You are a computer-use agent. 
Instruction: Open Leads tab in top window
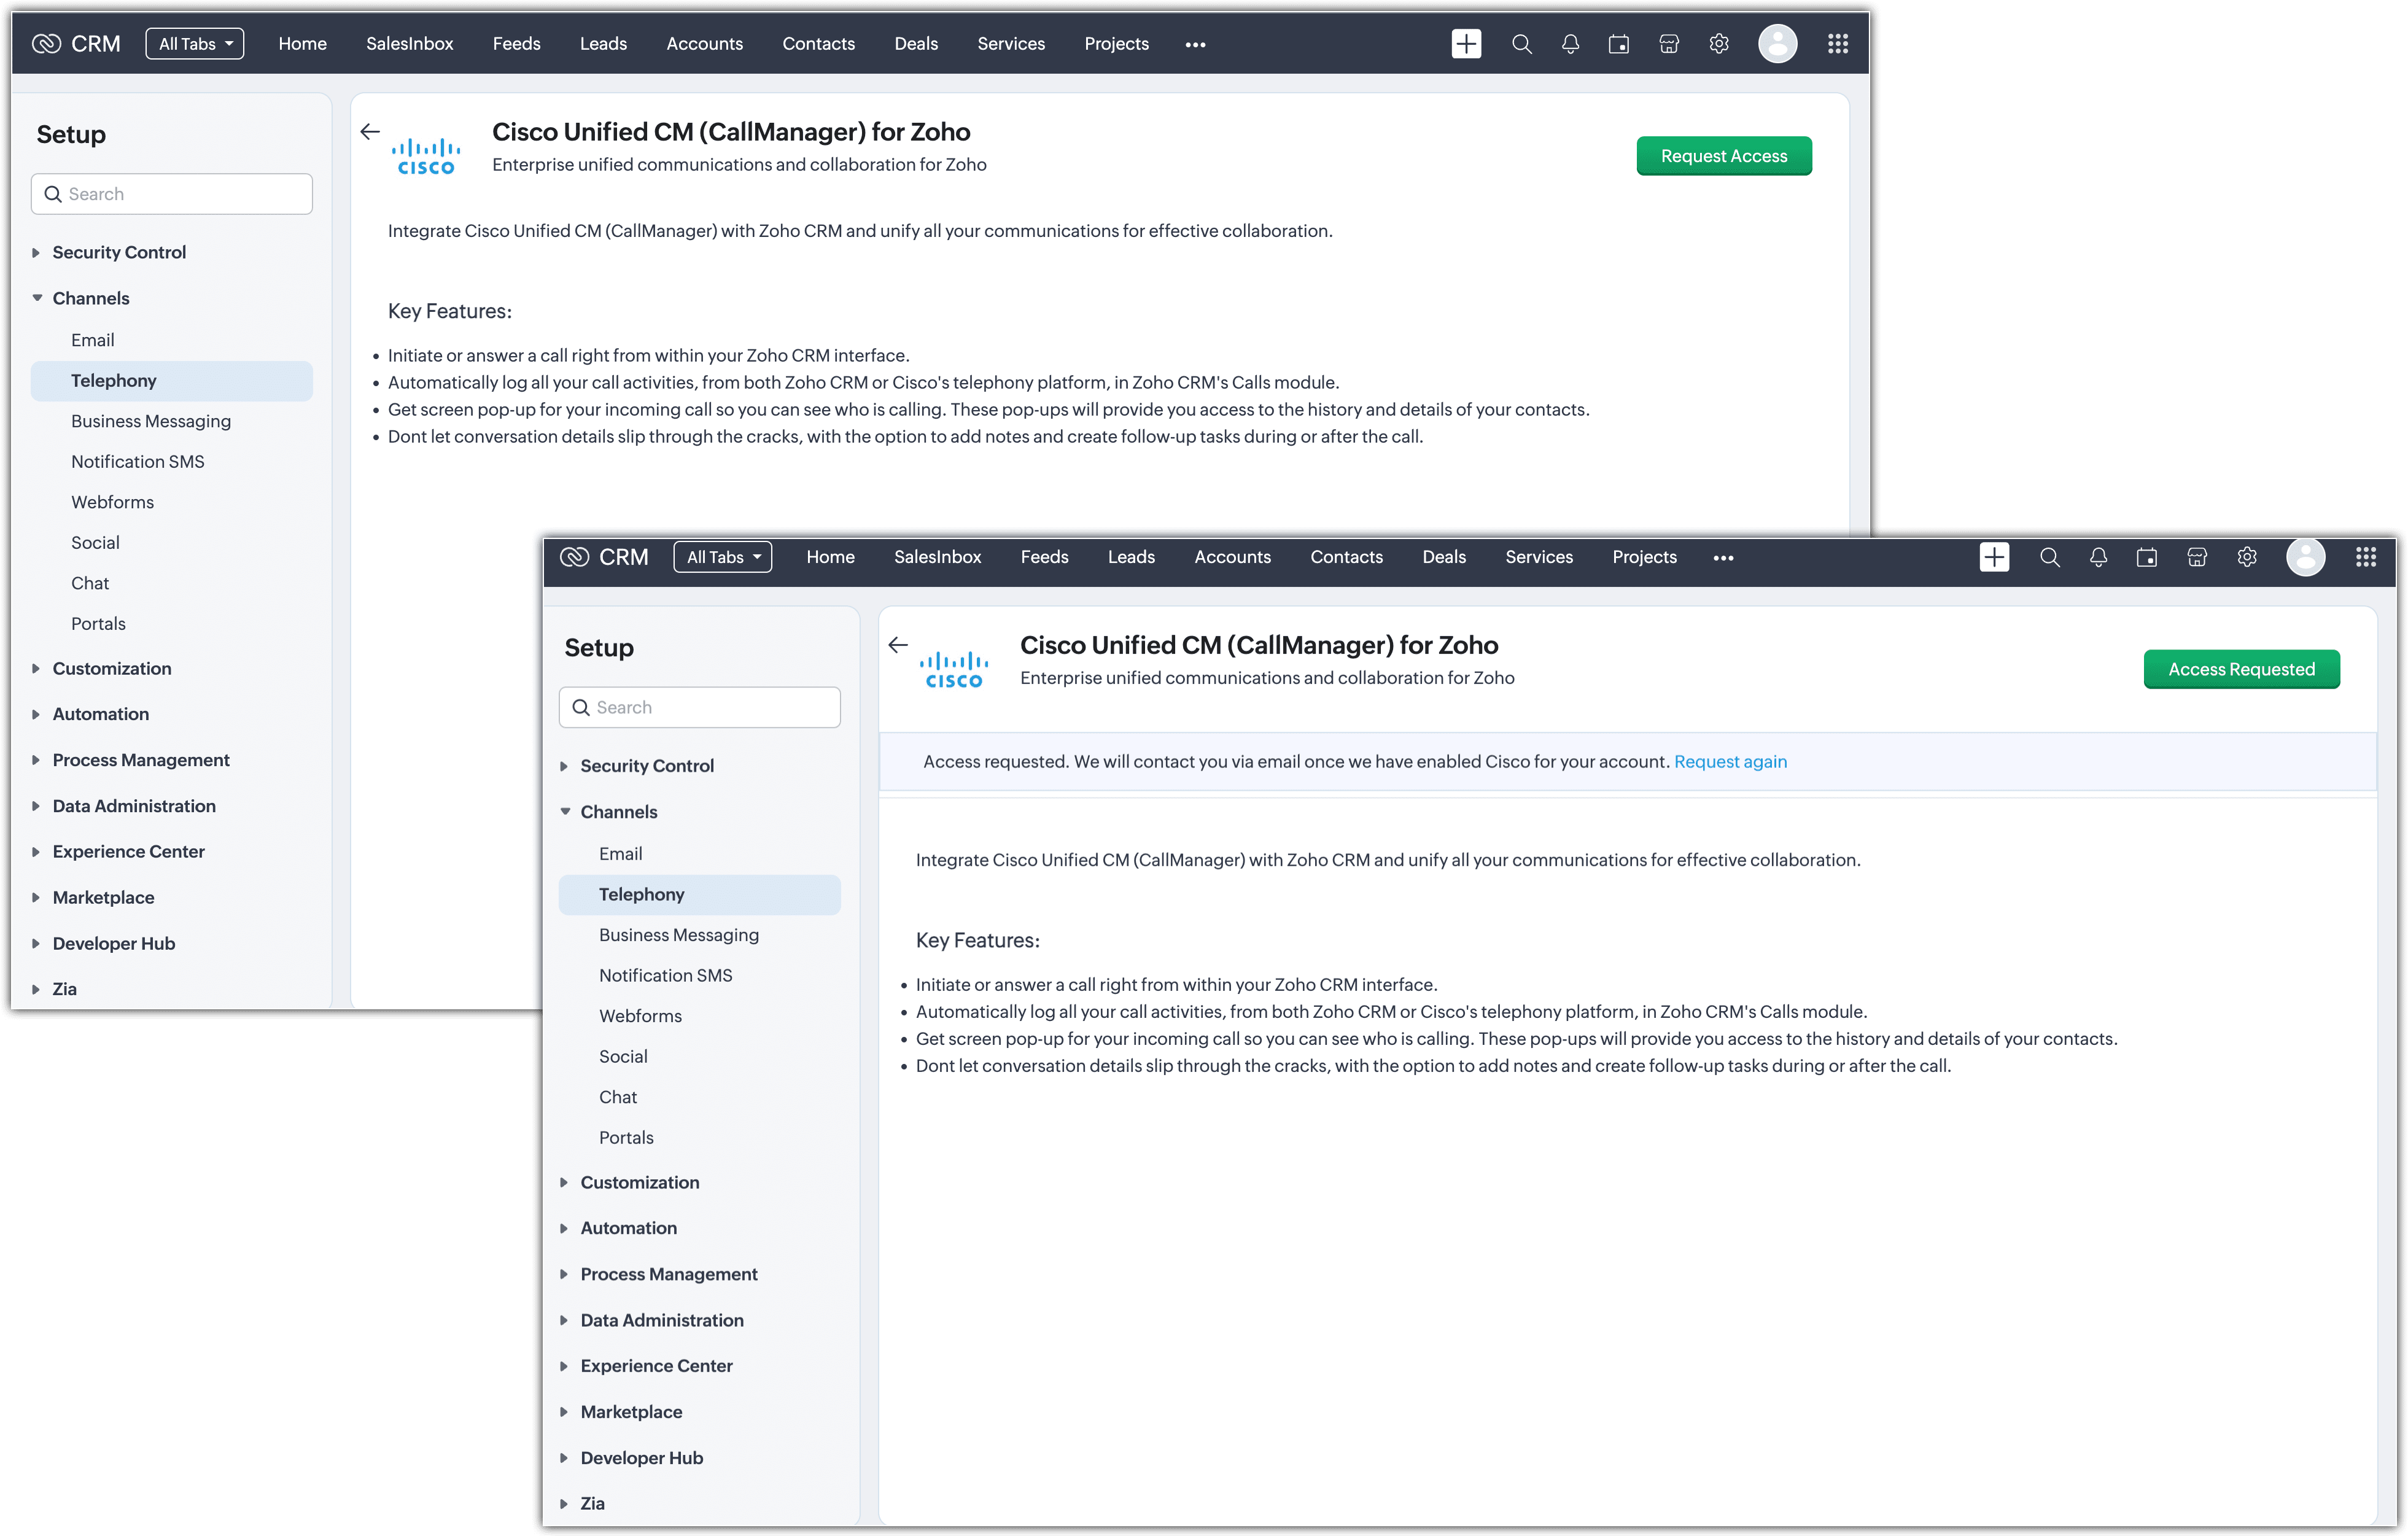603,44
